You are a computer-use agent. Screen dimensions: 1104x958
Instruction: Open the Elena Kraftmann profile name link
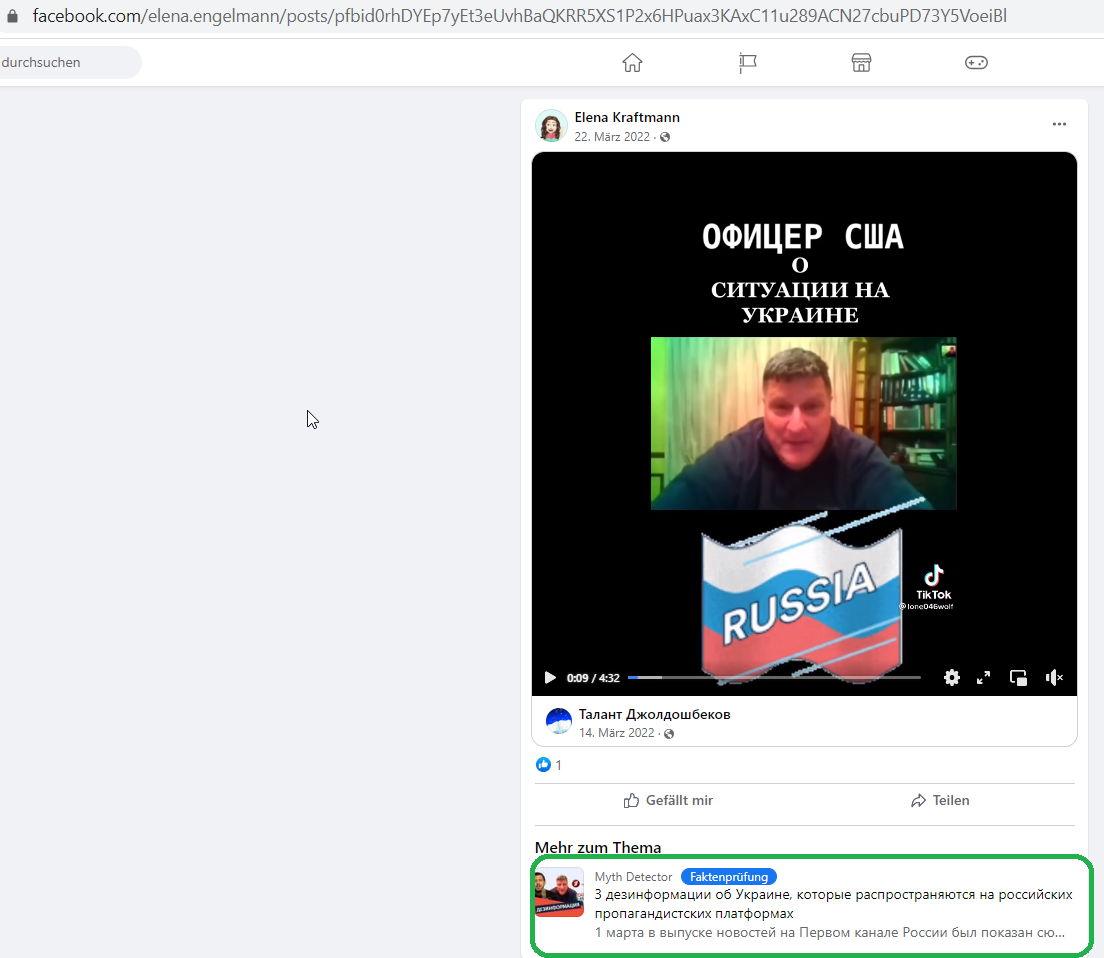click(627, 118)
